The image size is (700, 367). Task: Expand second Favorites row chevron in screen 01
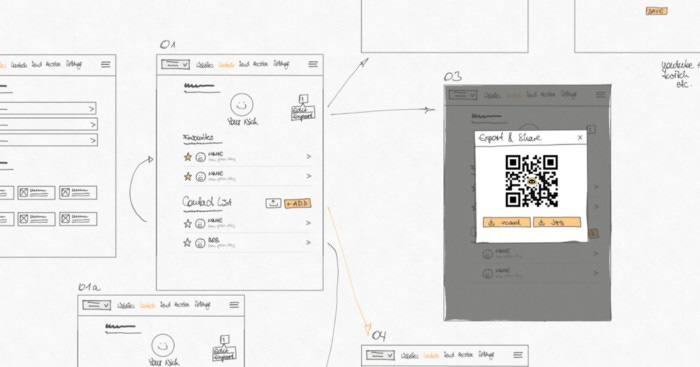point(308,176)
